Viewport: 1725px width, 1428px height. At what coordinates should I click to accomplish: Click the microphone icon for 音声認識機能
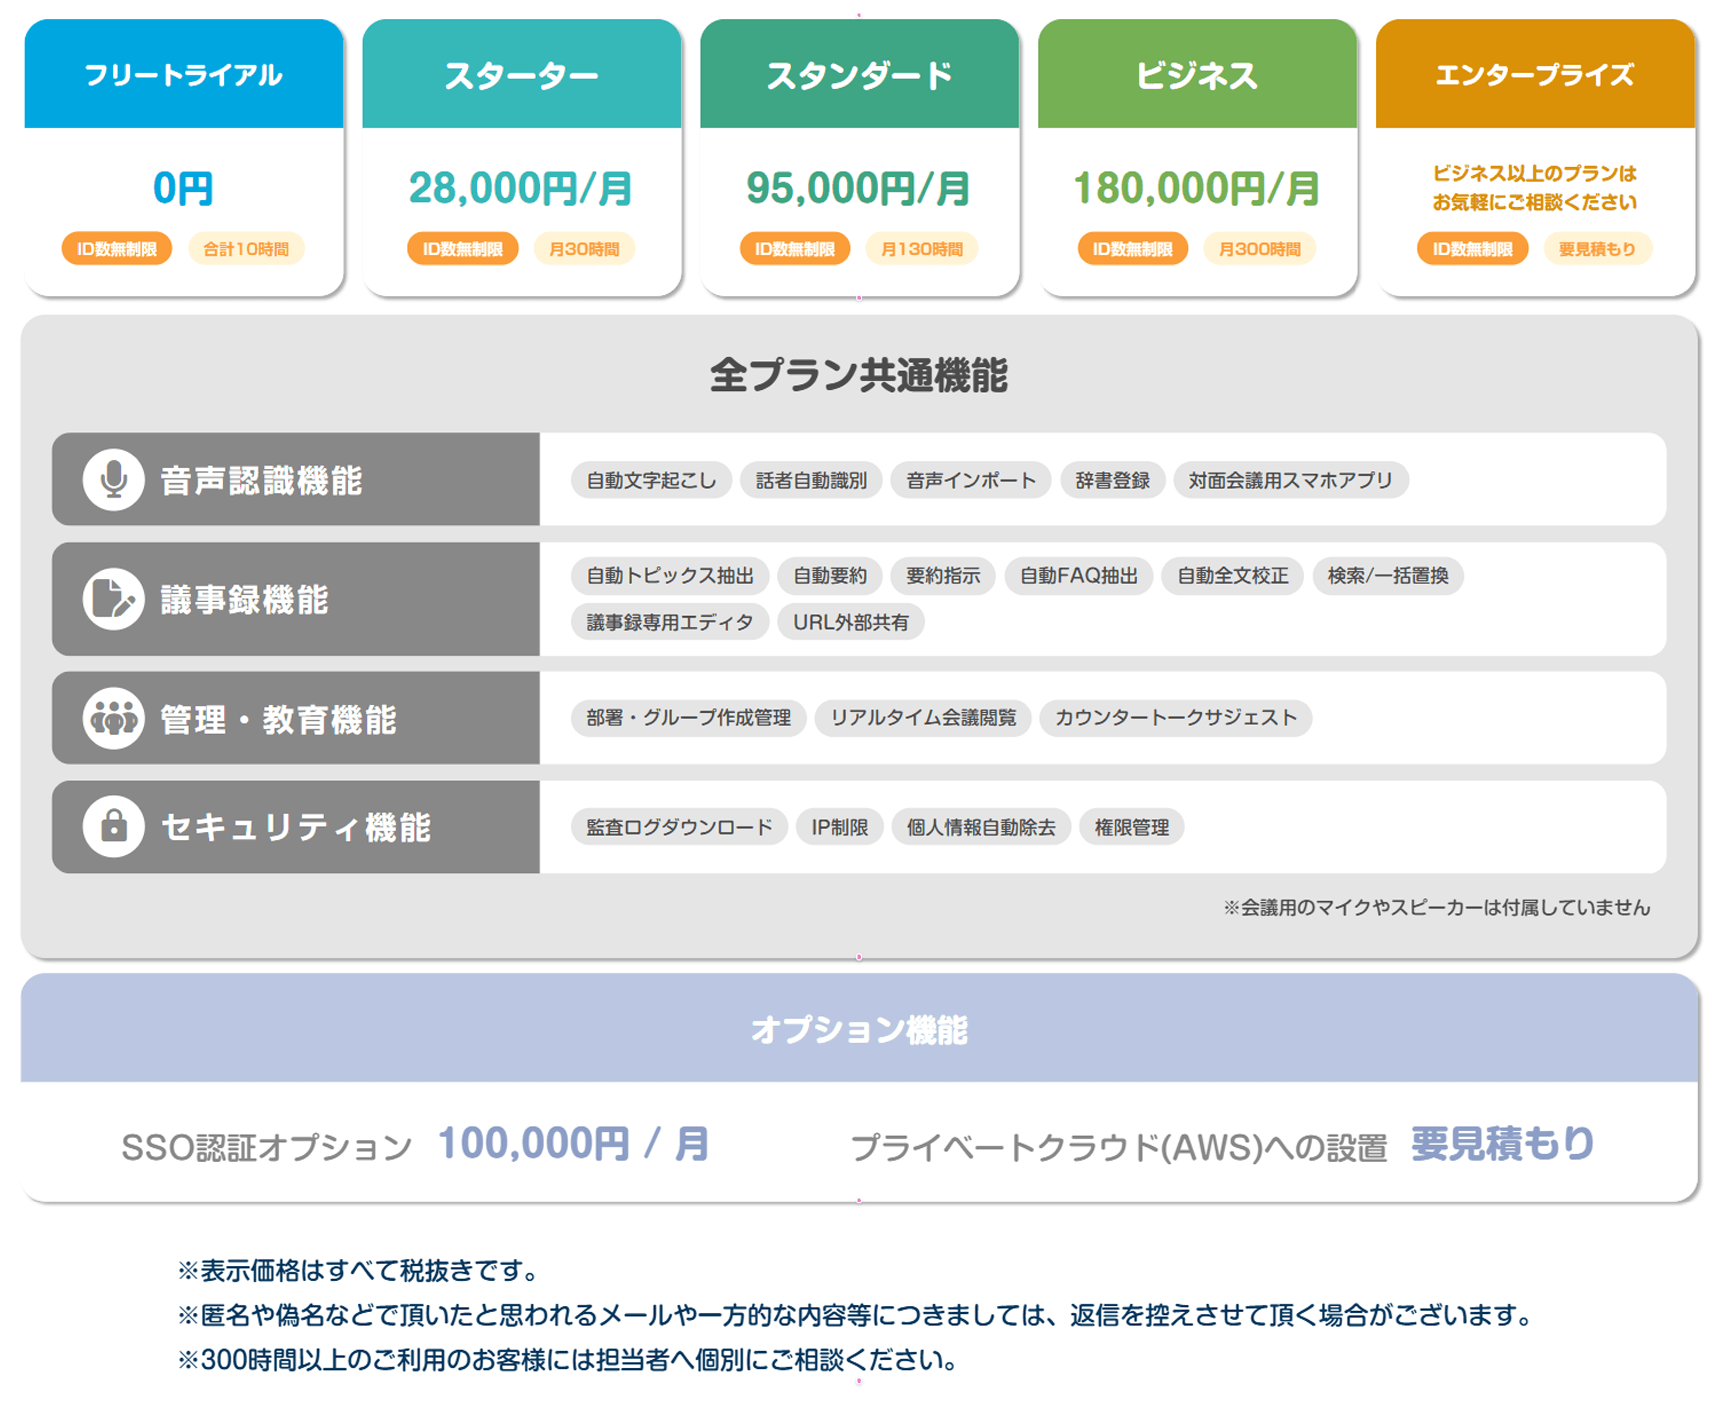113,481
